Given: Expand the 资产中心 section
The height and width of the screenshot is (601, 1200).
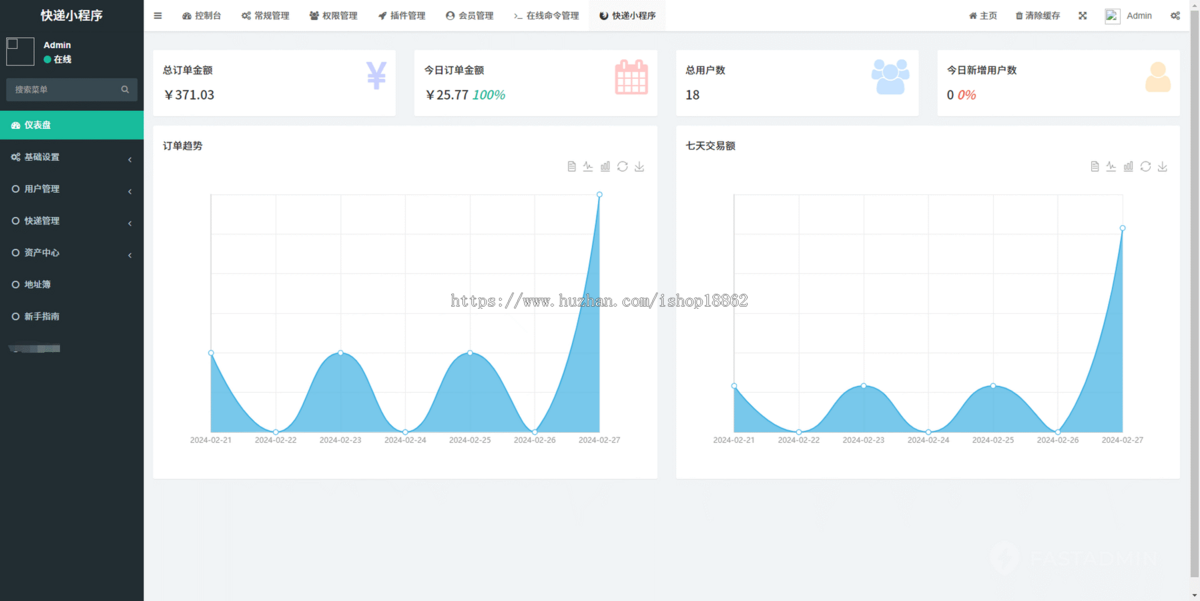Looking at the screenshot, I should [71, 253].
